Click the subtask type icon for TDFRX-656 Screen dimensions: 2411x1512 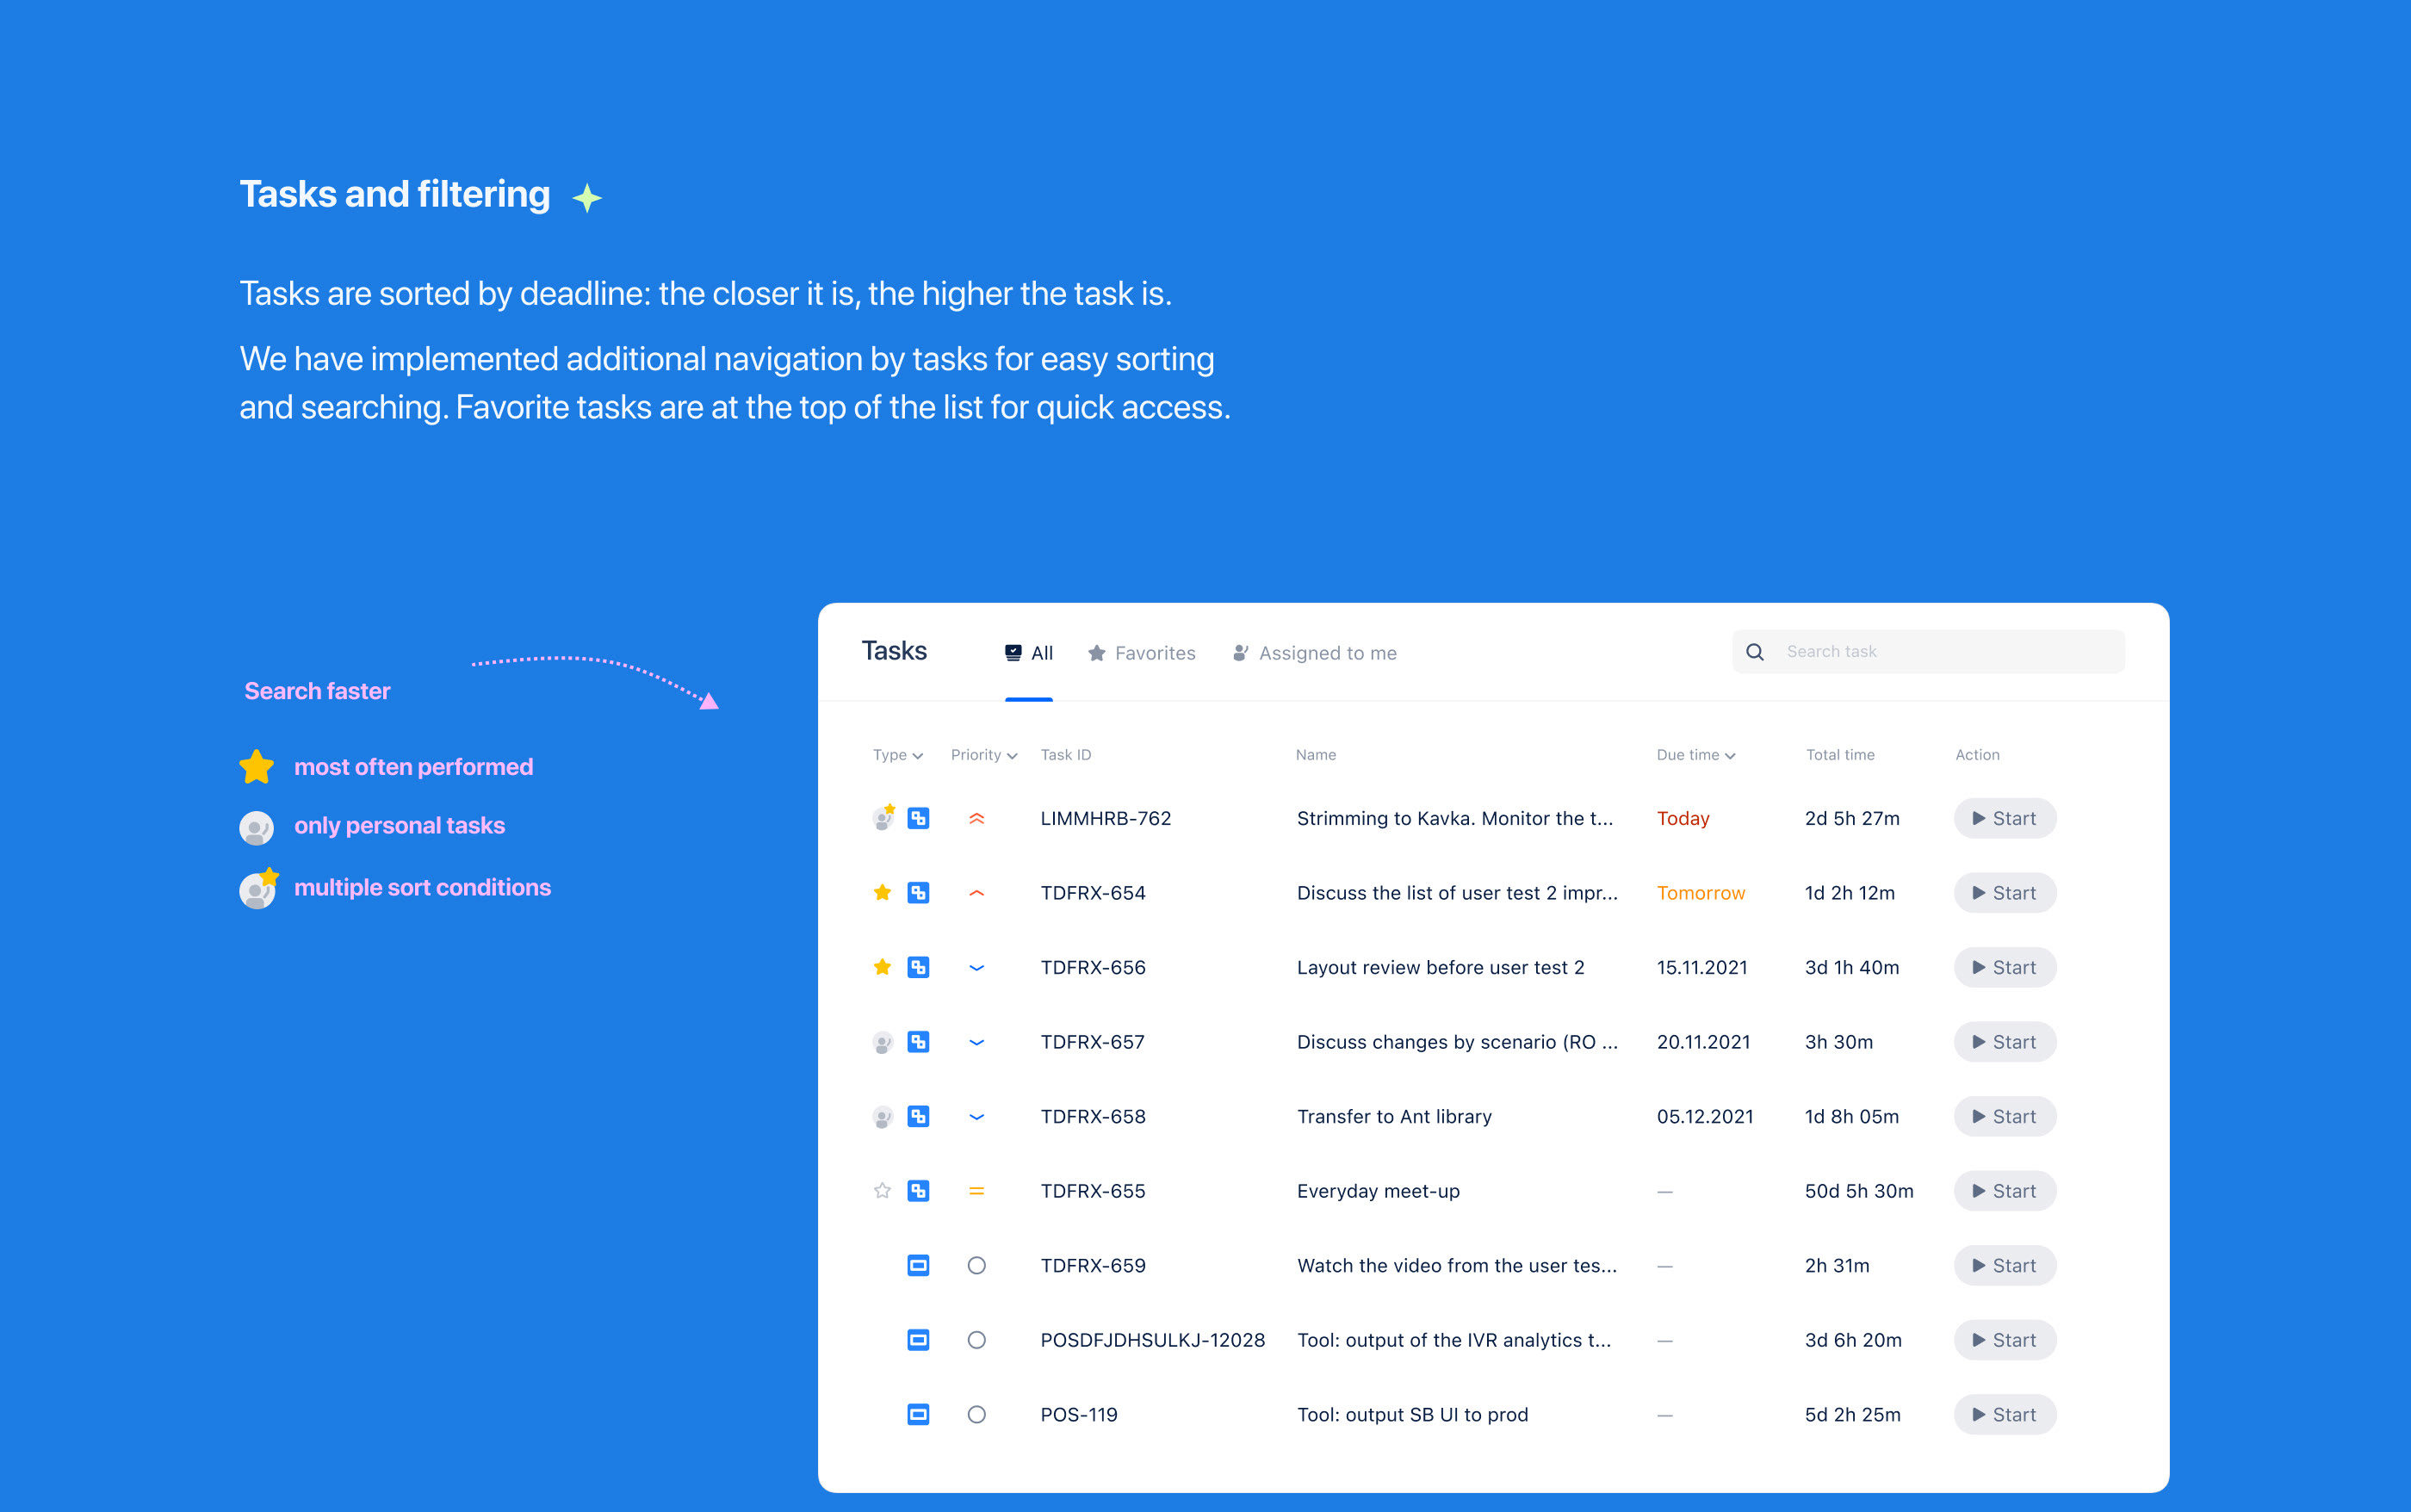(x=917, y=967)
